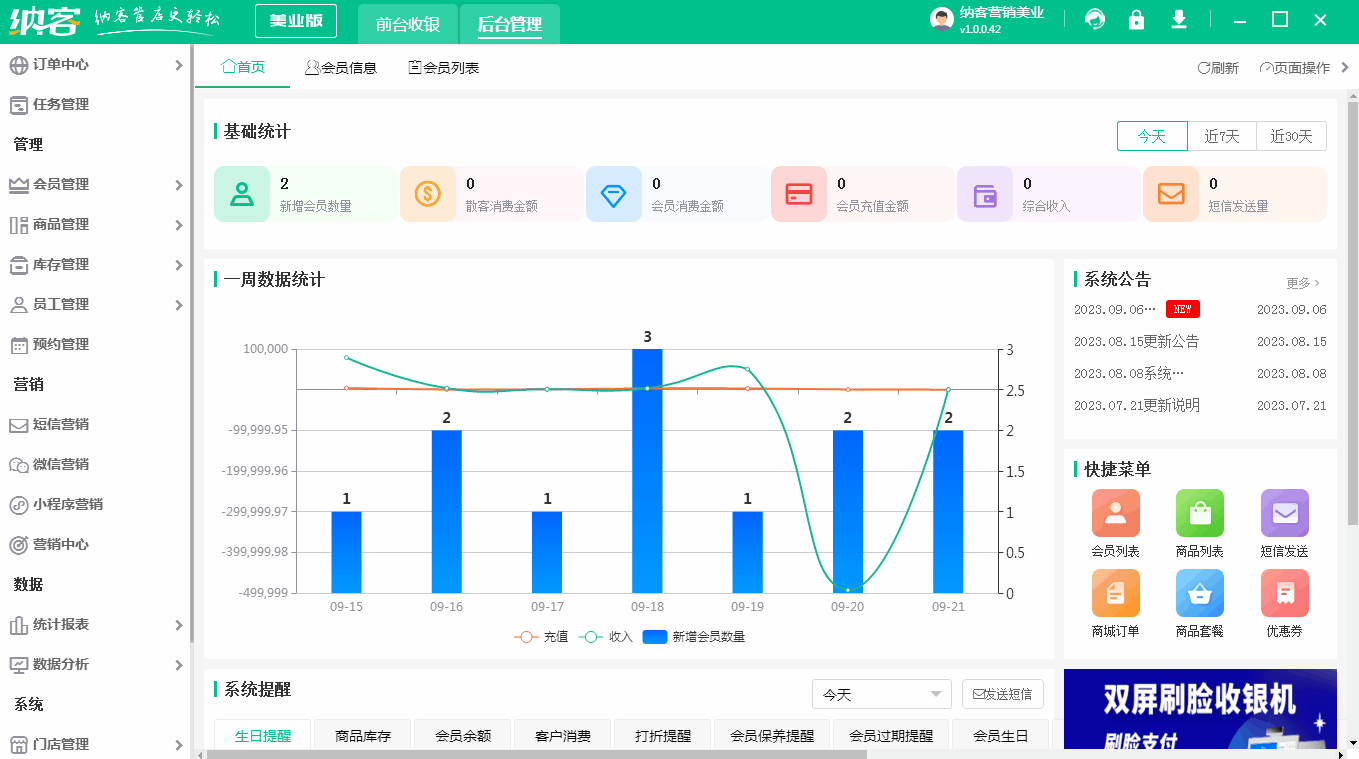Open the 商城订单 shortcut icon
The image size is (1359, 759).
(x=1115, y=593)
